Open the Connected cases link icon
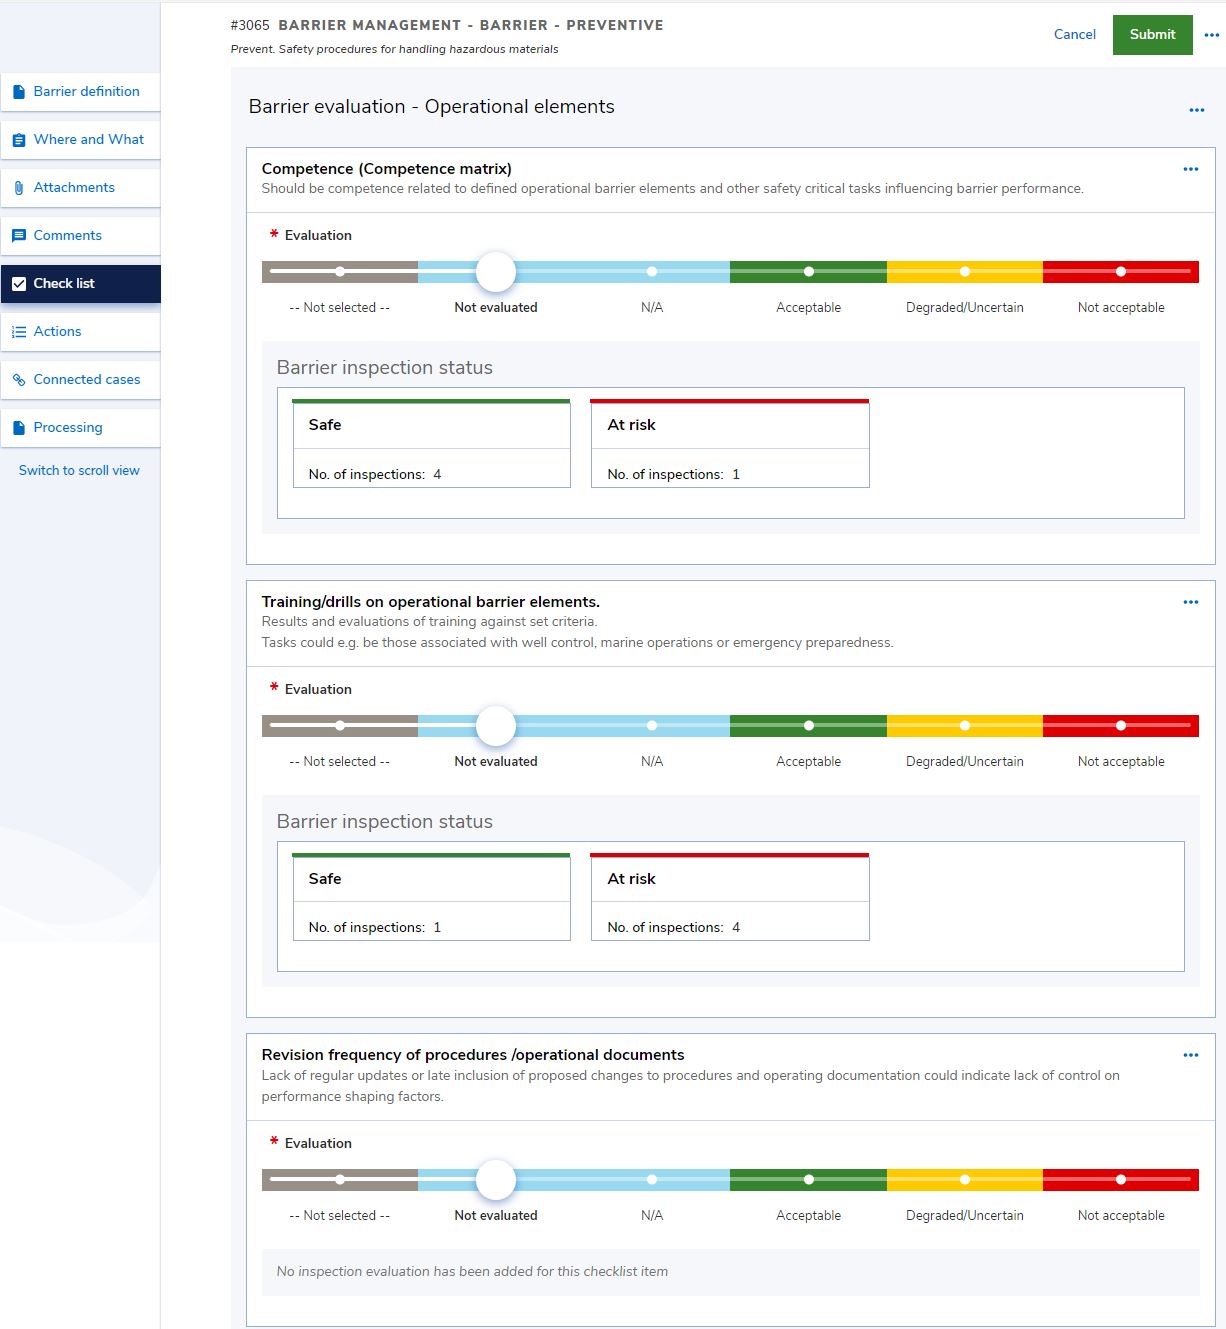The image size is (1226, 1329). point(19,379)
